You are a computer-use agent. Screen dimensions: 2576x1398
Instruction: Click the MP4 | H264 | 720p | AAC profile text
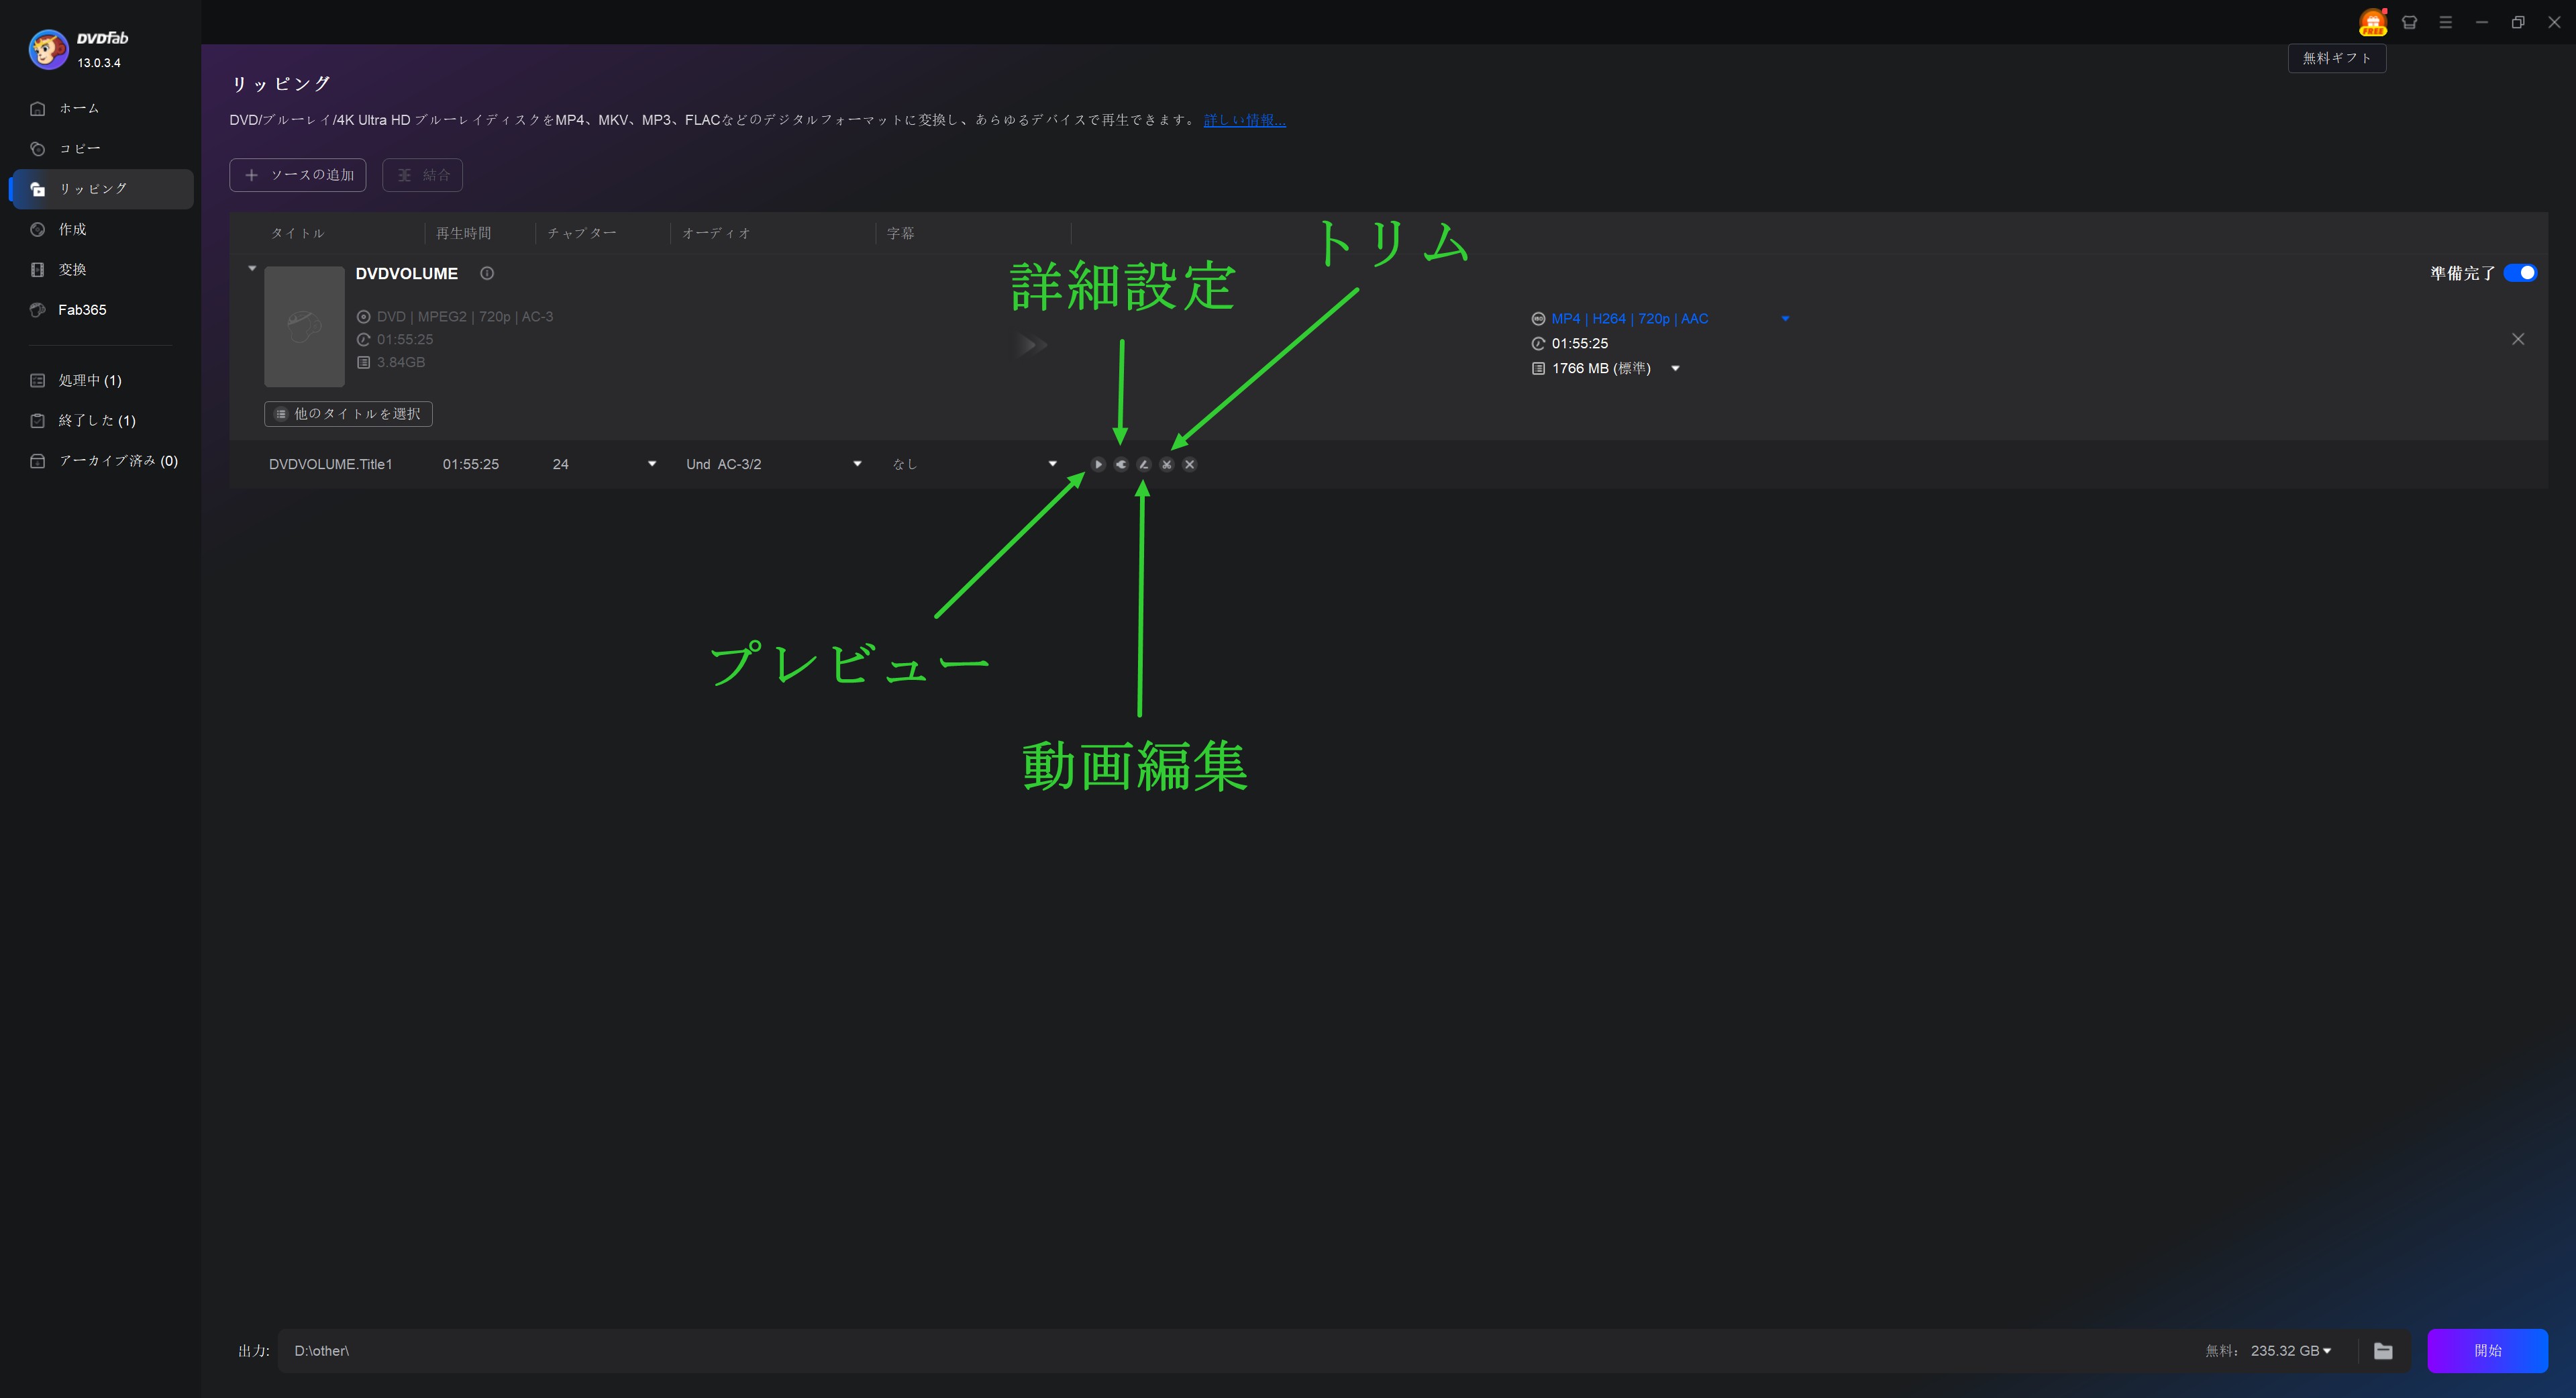pos(1629,319)
